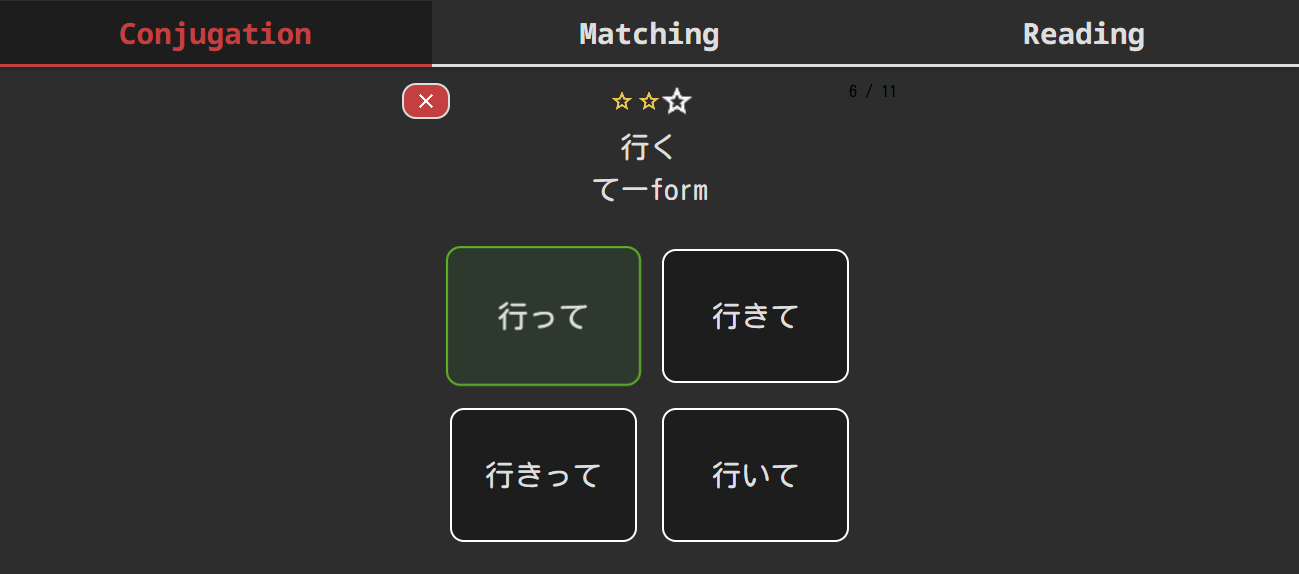
Task: Click the てーform conjugation label
Action: coord(650,190)
